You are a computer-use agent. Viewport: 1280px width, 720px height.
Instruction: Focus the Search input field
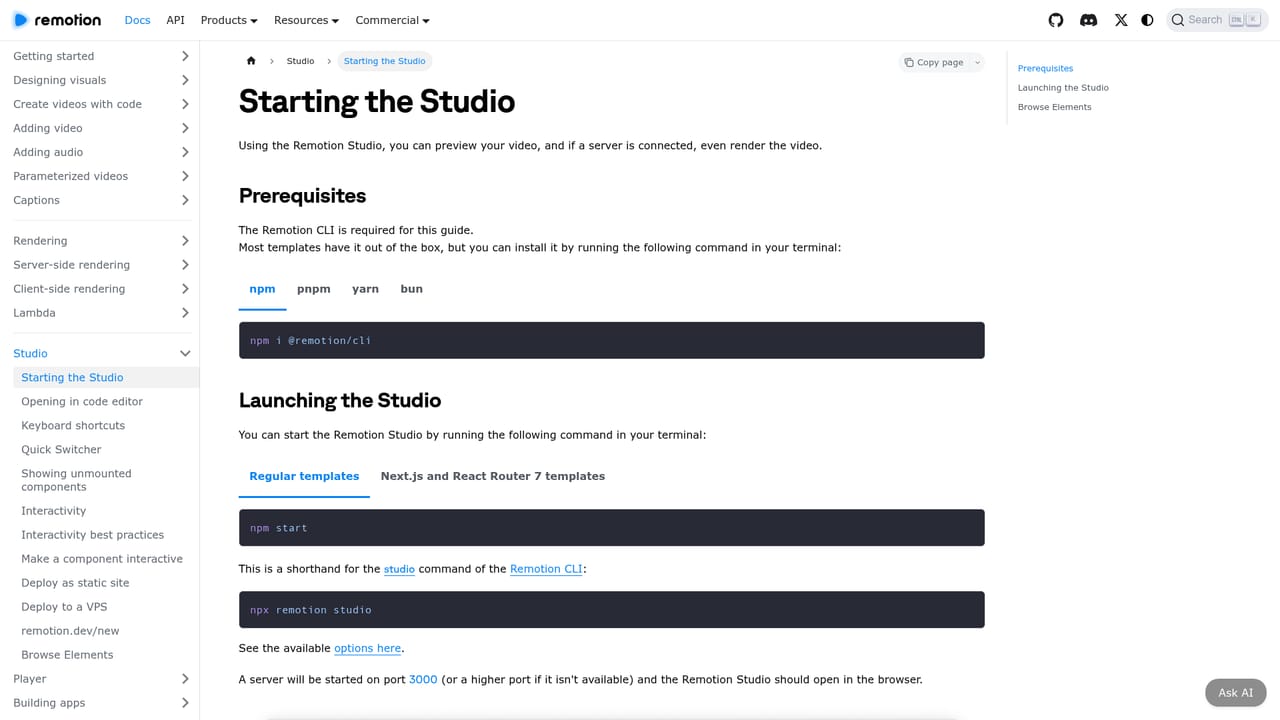(1217, 20)
